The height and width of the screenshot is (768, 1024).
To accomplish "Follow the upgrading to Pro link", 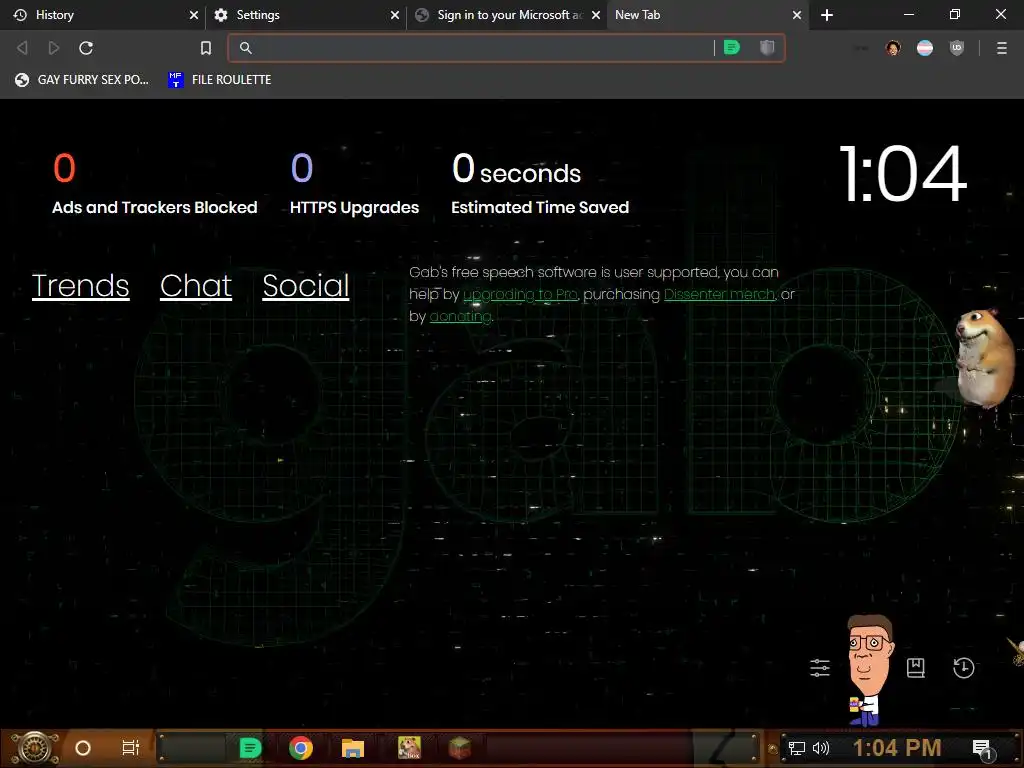I will tap(520, 295).
